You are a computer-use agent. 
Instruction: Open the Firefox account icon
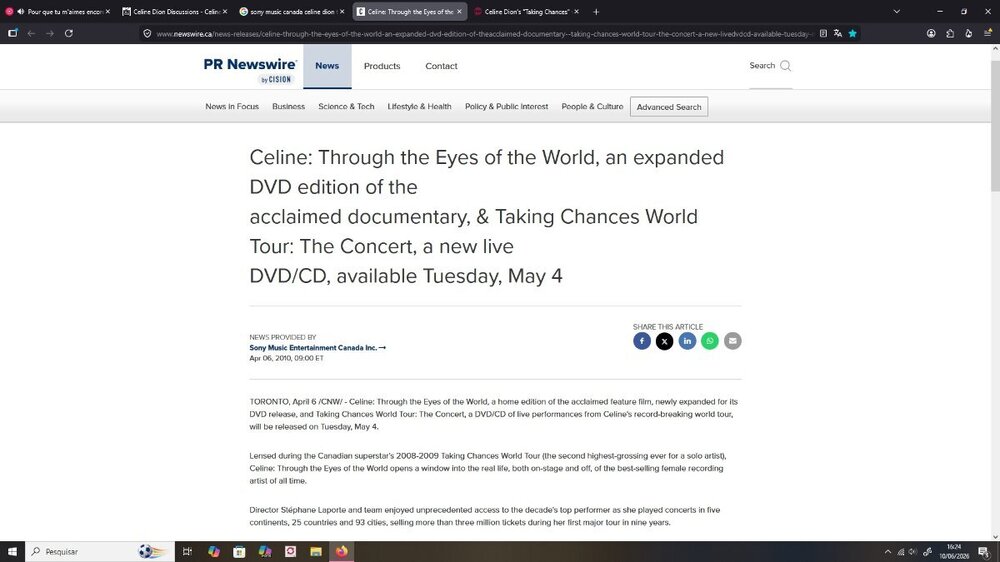coord(931,33)
